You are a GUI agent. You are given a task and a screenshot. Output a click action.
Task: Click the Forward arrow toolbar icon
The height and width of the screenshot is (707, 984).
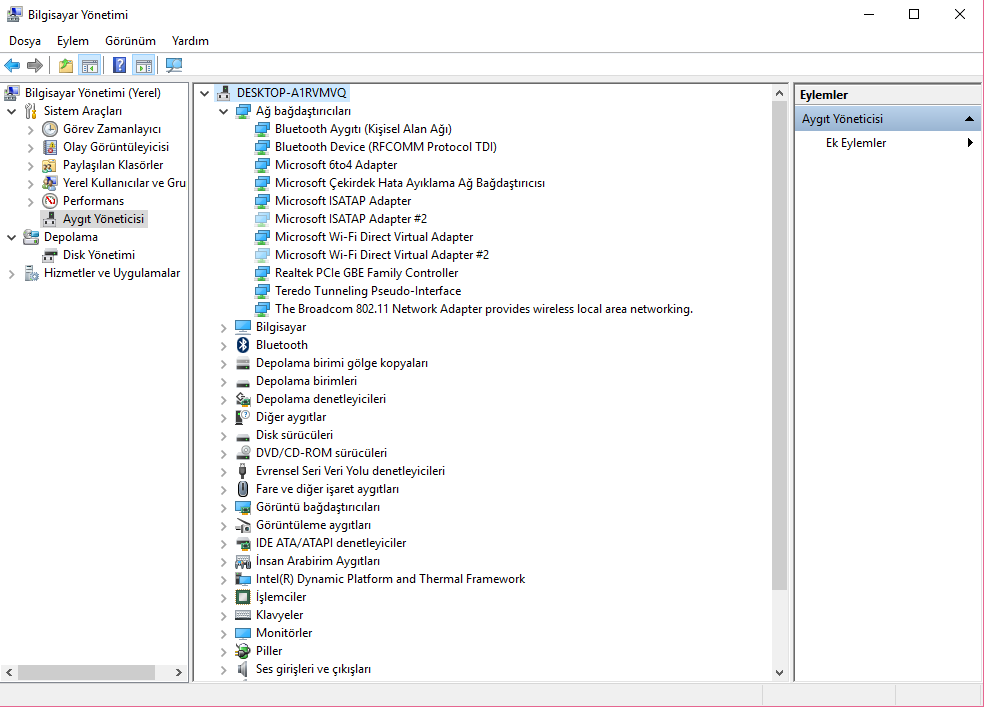point(35,65)
